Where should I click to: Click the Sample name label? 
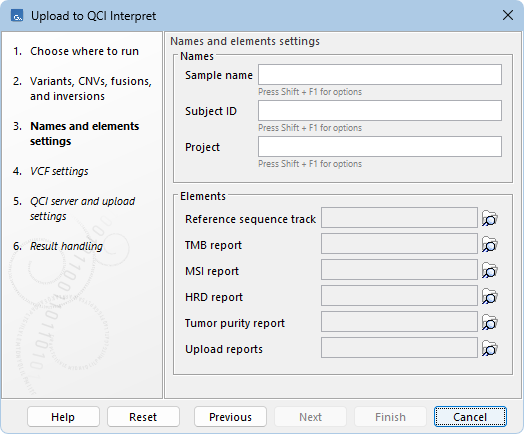coord(219,75)
